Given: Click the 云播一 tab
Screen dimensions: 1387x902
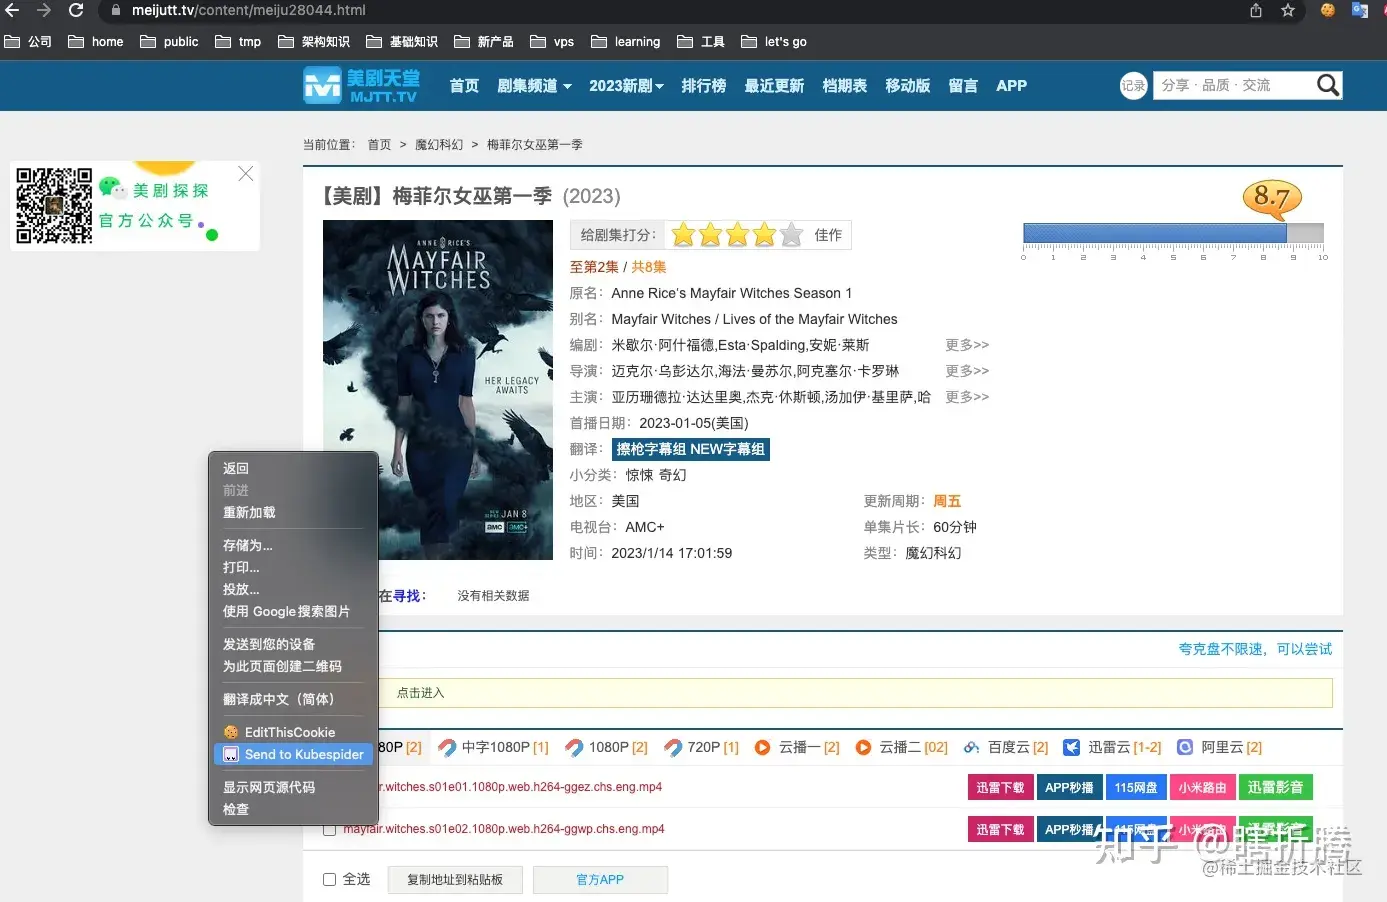Looking at the screenshot, I should [797, 747].
